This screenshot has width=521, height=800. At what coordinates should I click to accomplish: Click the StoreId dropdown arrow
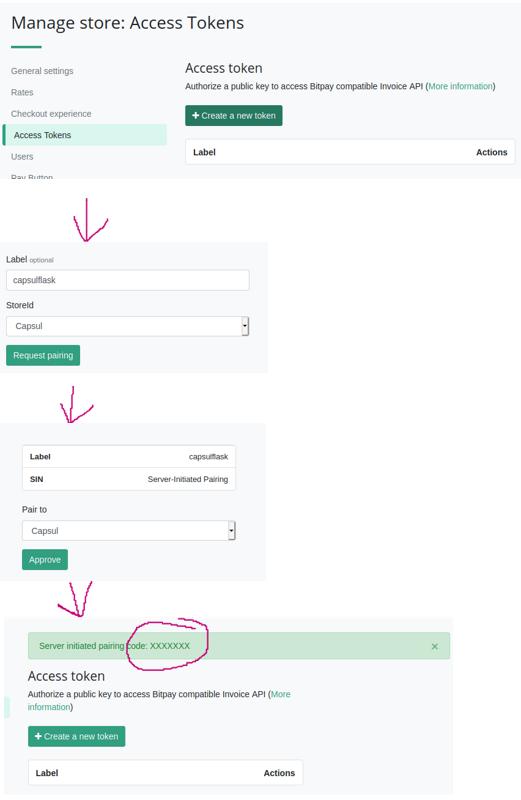point(245,326)
